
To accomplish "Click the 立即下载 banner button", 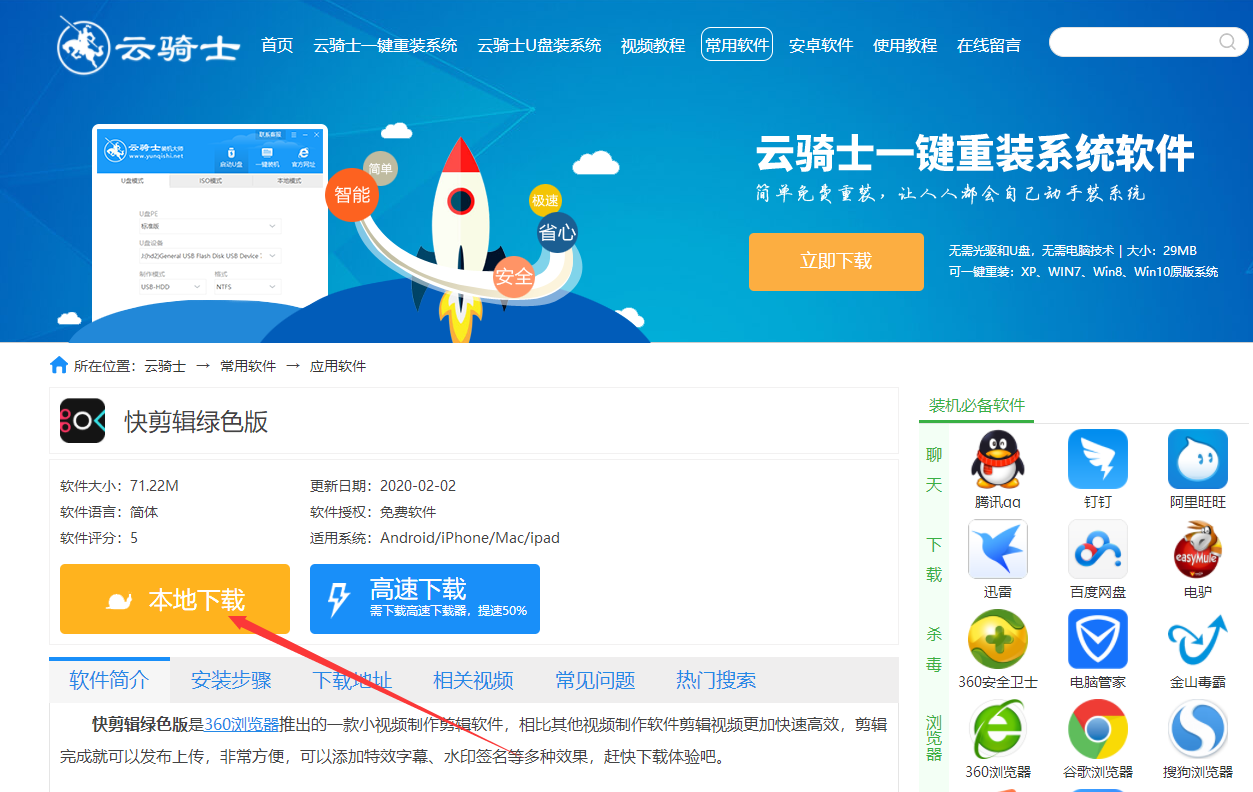I will (x=836, y=261).
